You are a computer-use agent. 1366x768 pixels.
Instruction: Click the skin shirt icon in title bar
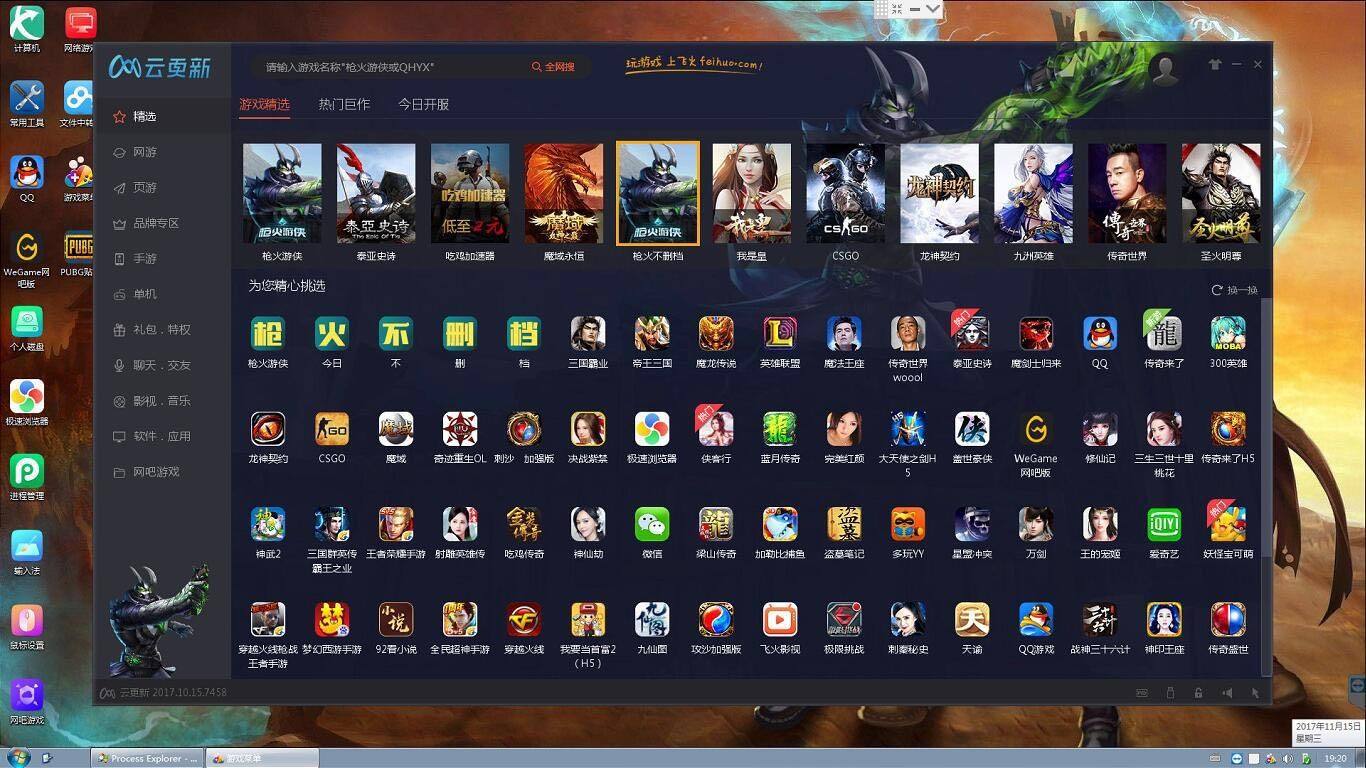[x=1215, y=64]
